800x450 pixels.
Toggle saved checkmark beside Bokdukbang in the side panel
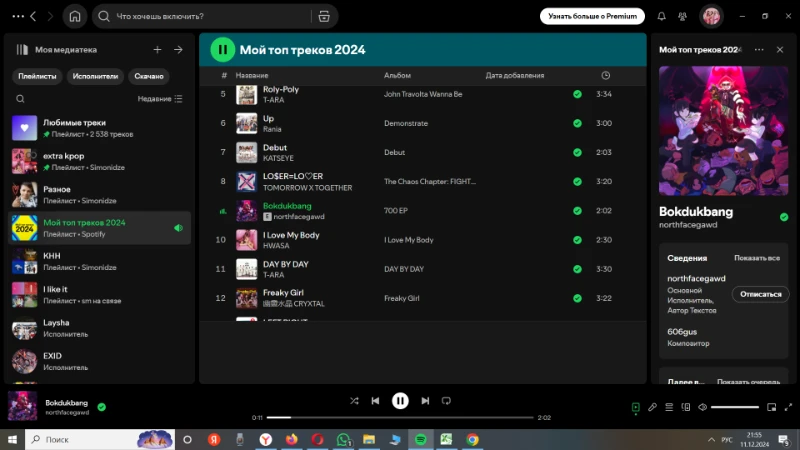(x=784, y=217)
